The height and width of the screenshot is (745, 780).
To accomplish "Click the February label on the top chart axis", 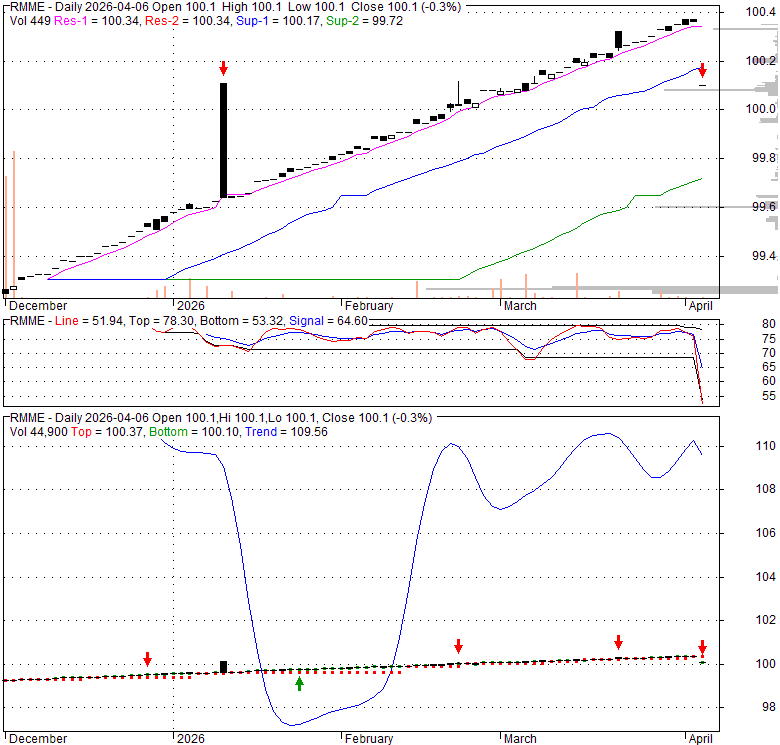I will pyautogui.click(x=369, y=305).
